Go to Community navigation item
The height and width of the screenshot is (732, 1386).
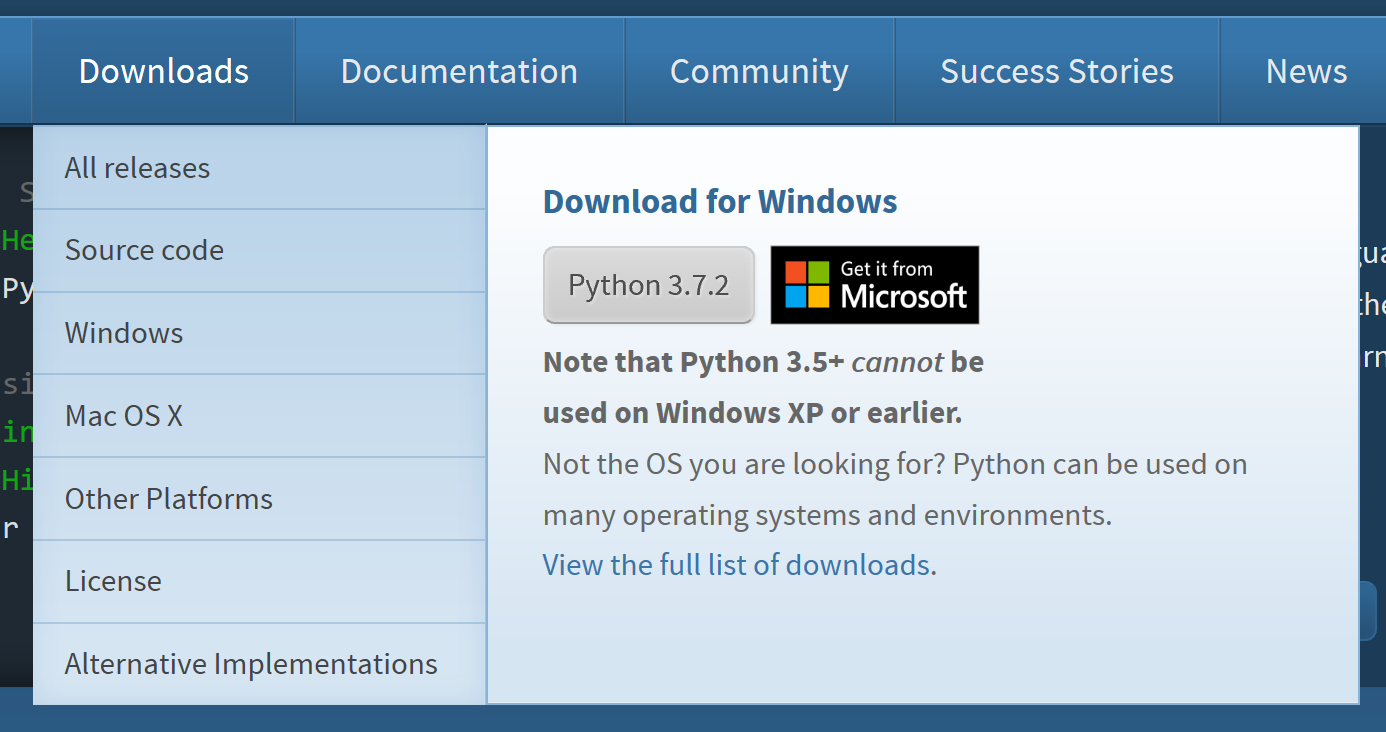pyautogui.click(x=759, y=71)
